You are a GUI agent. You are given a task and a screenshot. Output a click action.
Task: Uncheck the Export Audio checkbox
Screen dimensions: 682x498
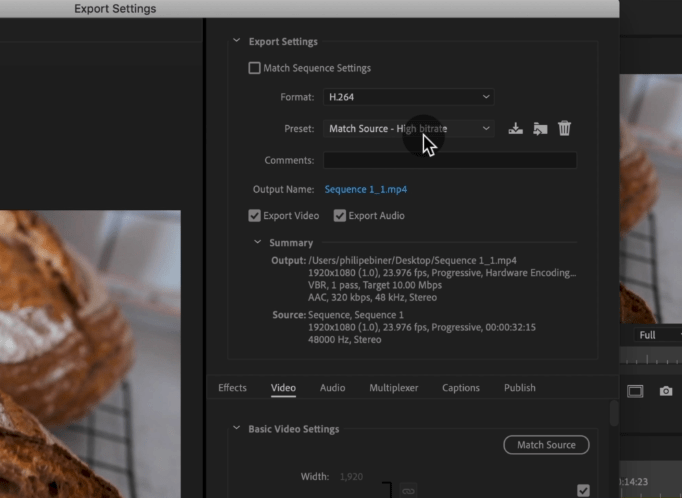click(x=340, y=216)
